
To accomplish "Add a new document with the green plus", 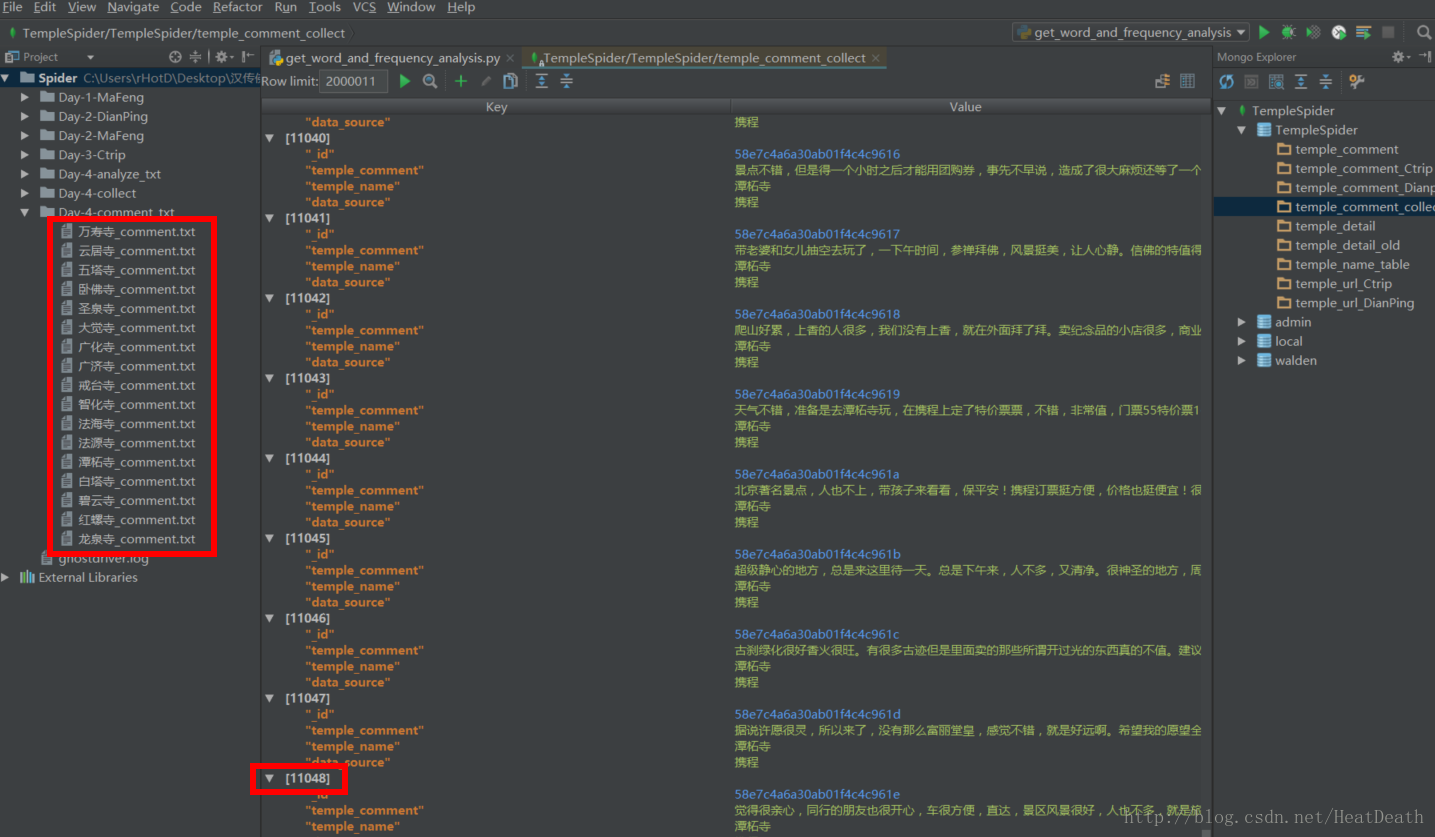I will pyautogui.click(x=460, y=81).
